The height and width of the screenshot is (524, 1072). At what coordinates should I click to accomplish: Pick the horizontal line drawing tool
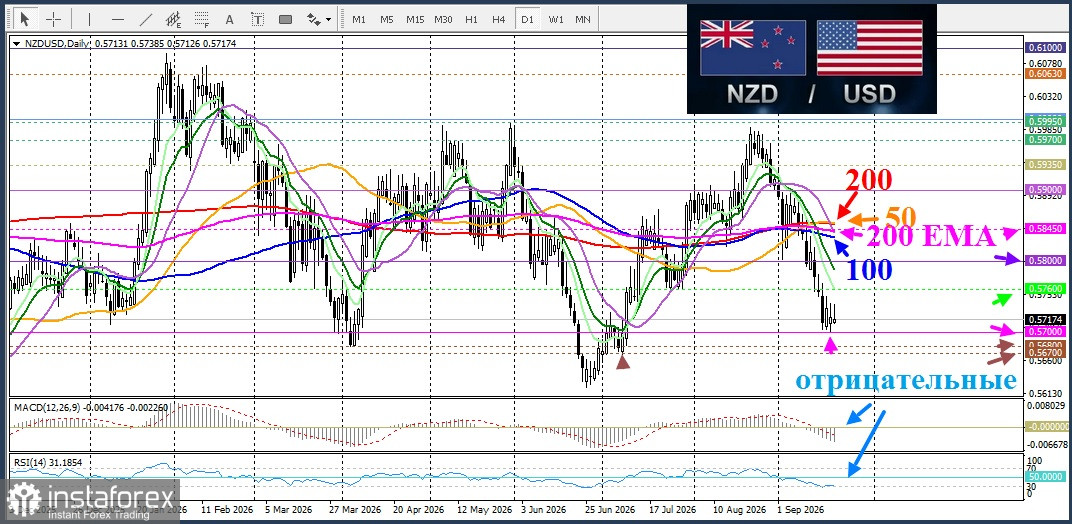pos(118,18)
